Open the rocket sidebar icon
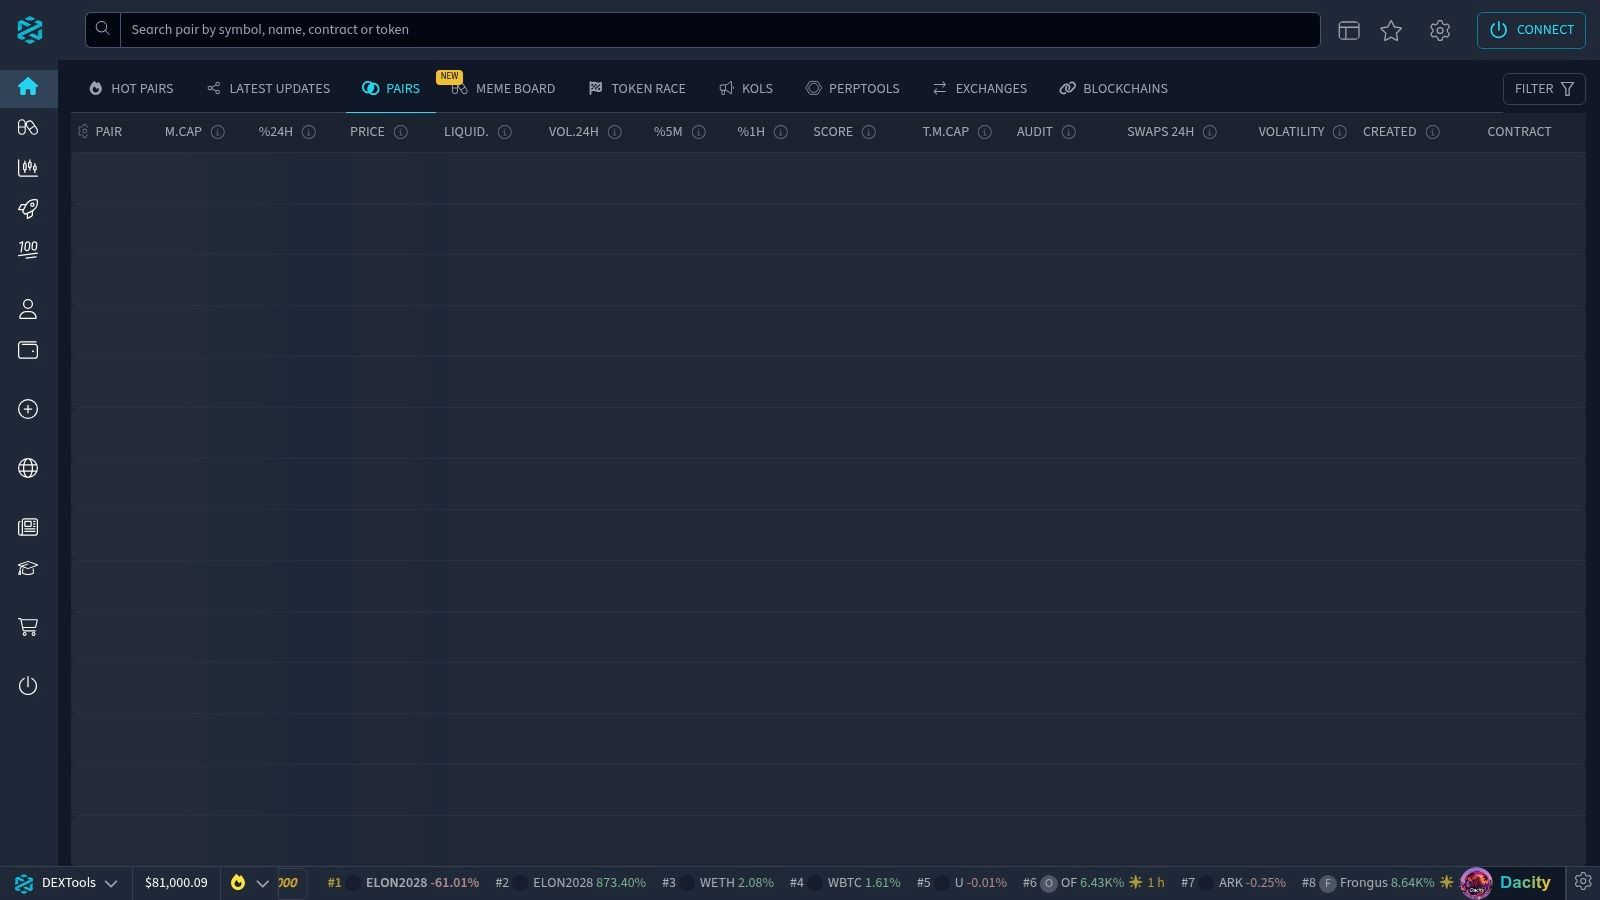 (28, 209)
